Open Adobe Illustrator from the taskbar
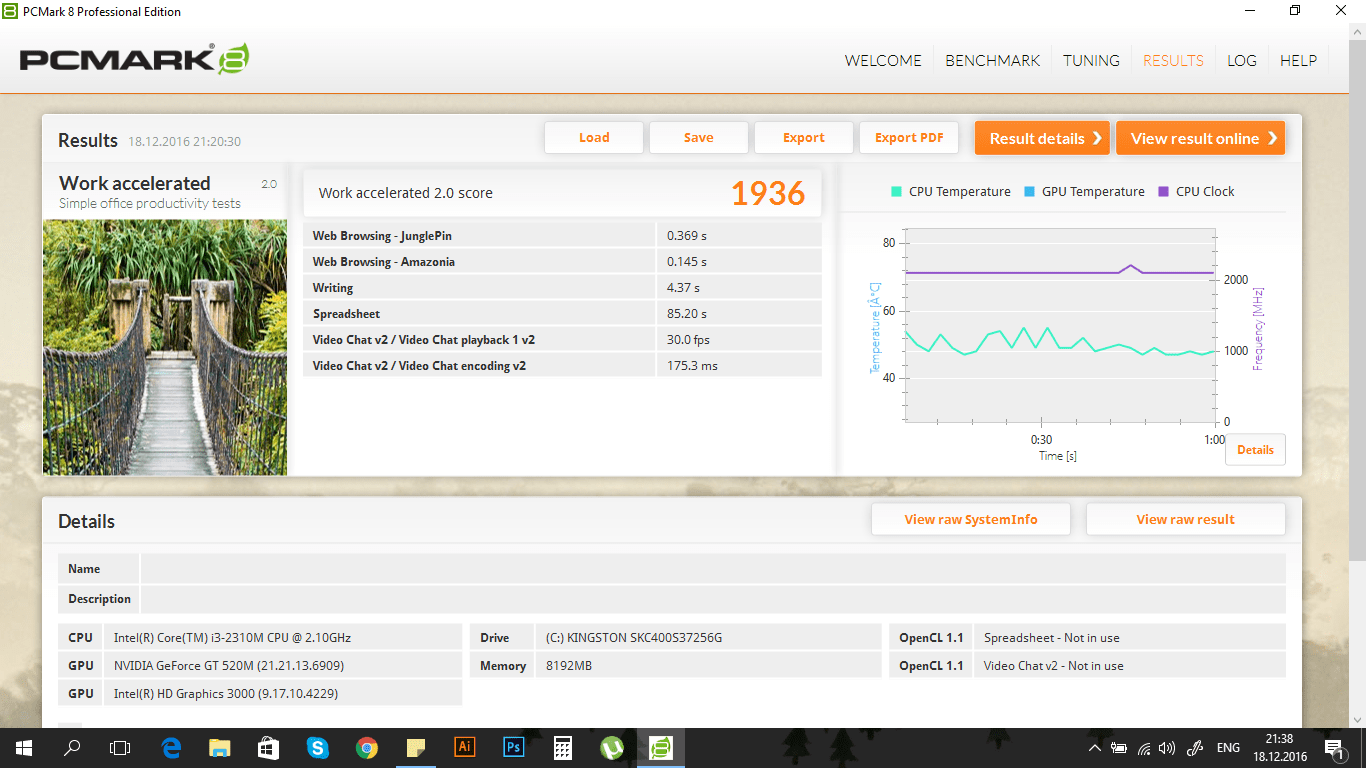This screenshot has width=1366, height=768. point(464,747)
